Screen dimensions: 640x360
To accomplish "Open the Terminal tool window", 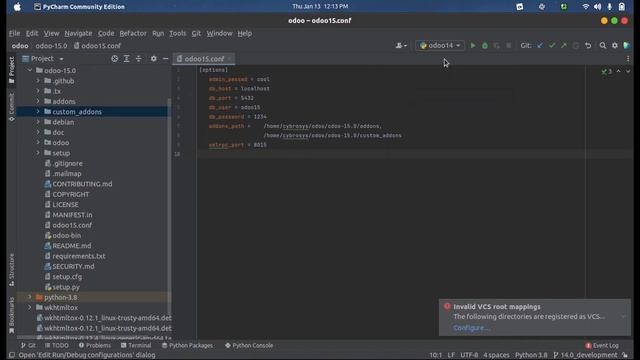I will pyautogui.click(x=136, y=345).
